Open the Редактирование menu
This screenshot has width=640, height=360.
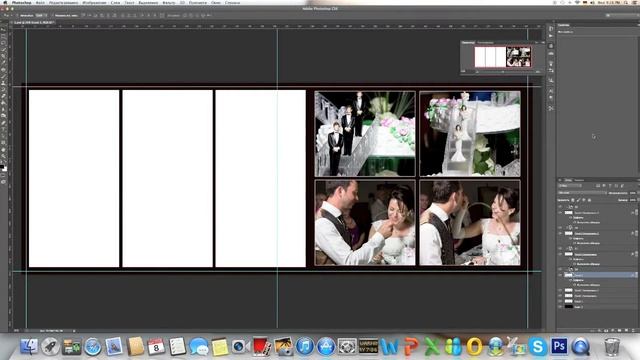pyautogui.click(x=63, y=2)
